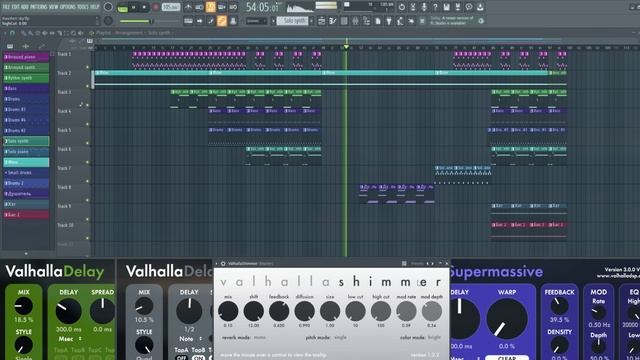Toggle the loop recording icon
This screenshot has width=640, height=360.
pos(233,7)
